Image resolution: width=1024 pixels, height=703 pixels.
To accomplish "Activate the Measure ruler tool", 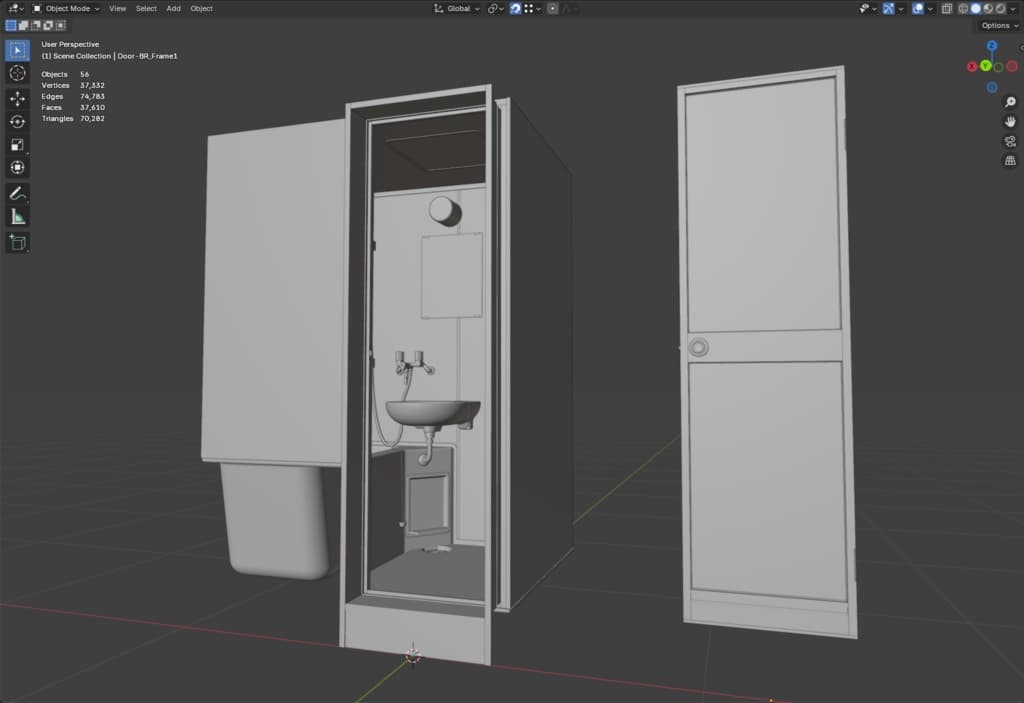I will click(x=17, y=216).
